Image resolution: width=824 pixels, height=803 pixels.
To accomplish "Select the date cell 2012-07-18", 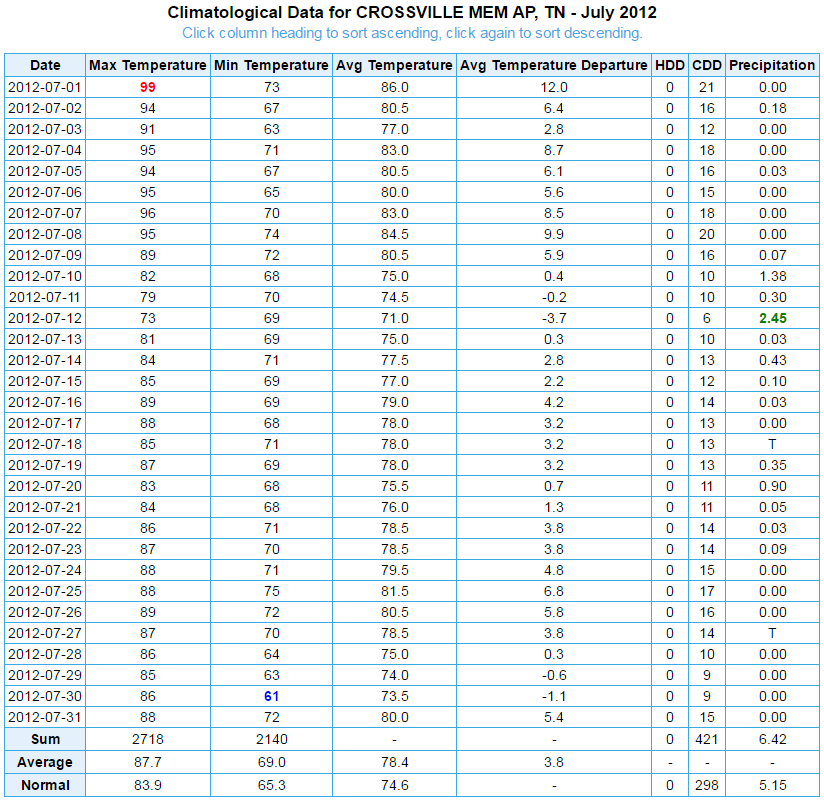I will pyautogui.click(x=45, y=445).
